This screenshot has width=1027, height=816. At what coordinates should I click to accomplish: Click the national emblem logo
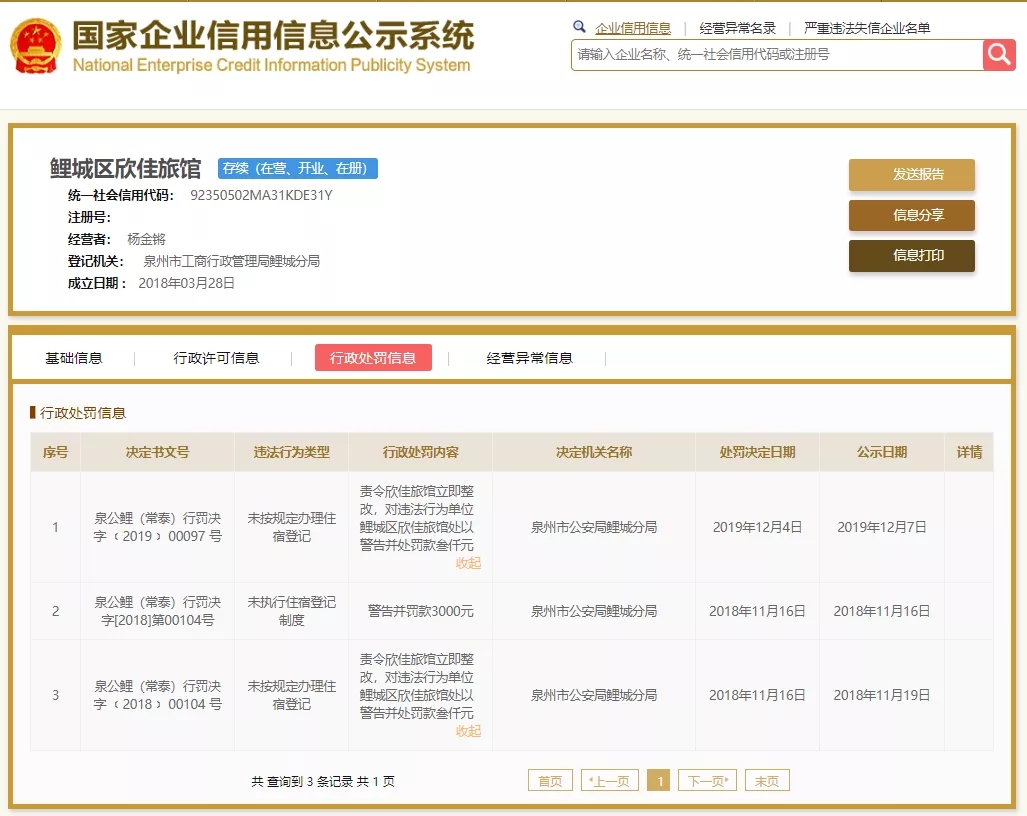click(x=35, y=46)
